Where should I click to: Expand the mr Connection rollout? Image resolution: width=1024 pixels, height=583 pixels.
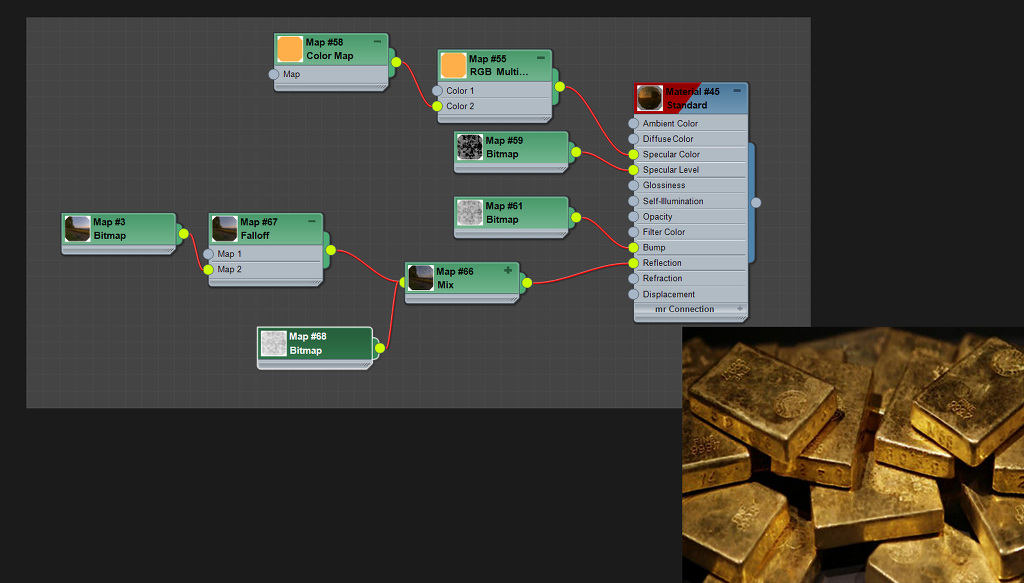[x=740, y=309]
